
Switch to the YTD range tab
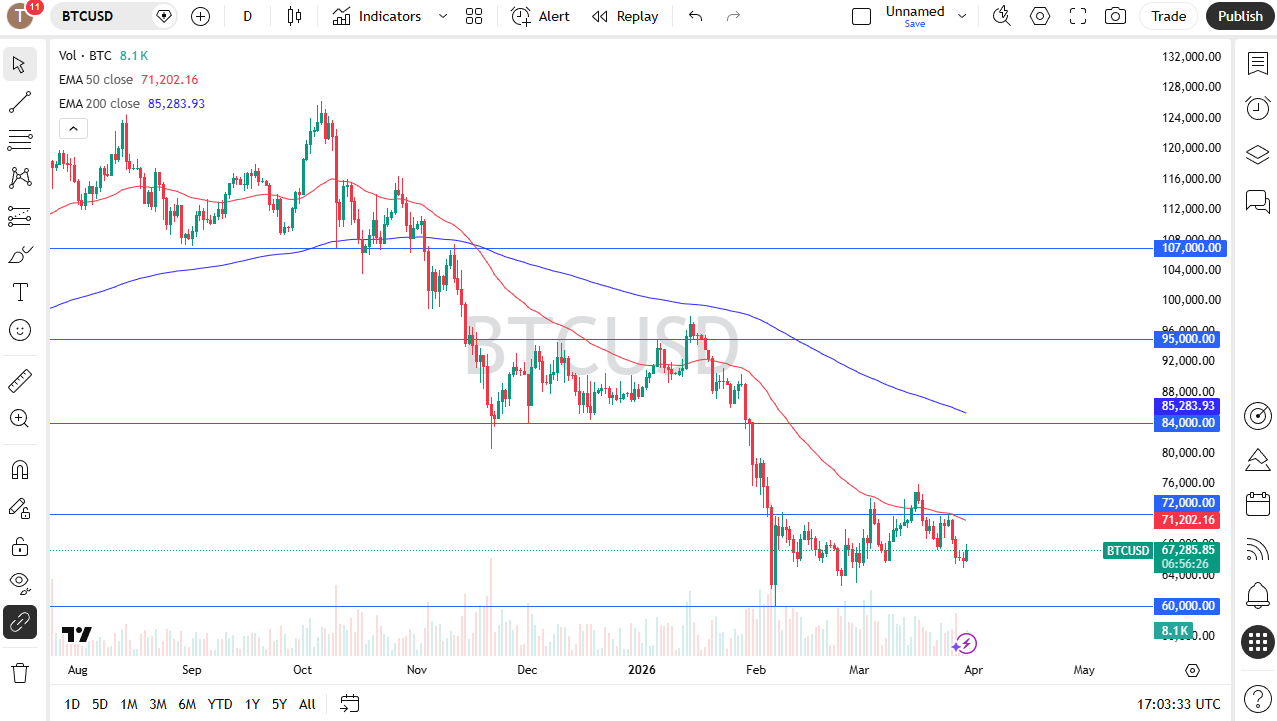[219, 704]
